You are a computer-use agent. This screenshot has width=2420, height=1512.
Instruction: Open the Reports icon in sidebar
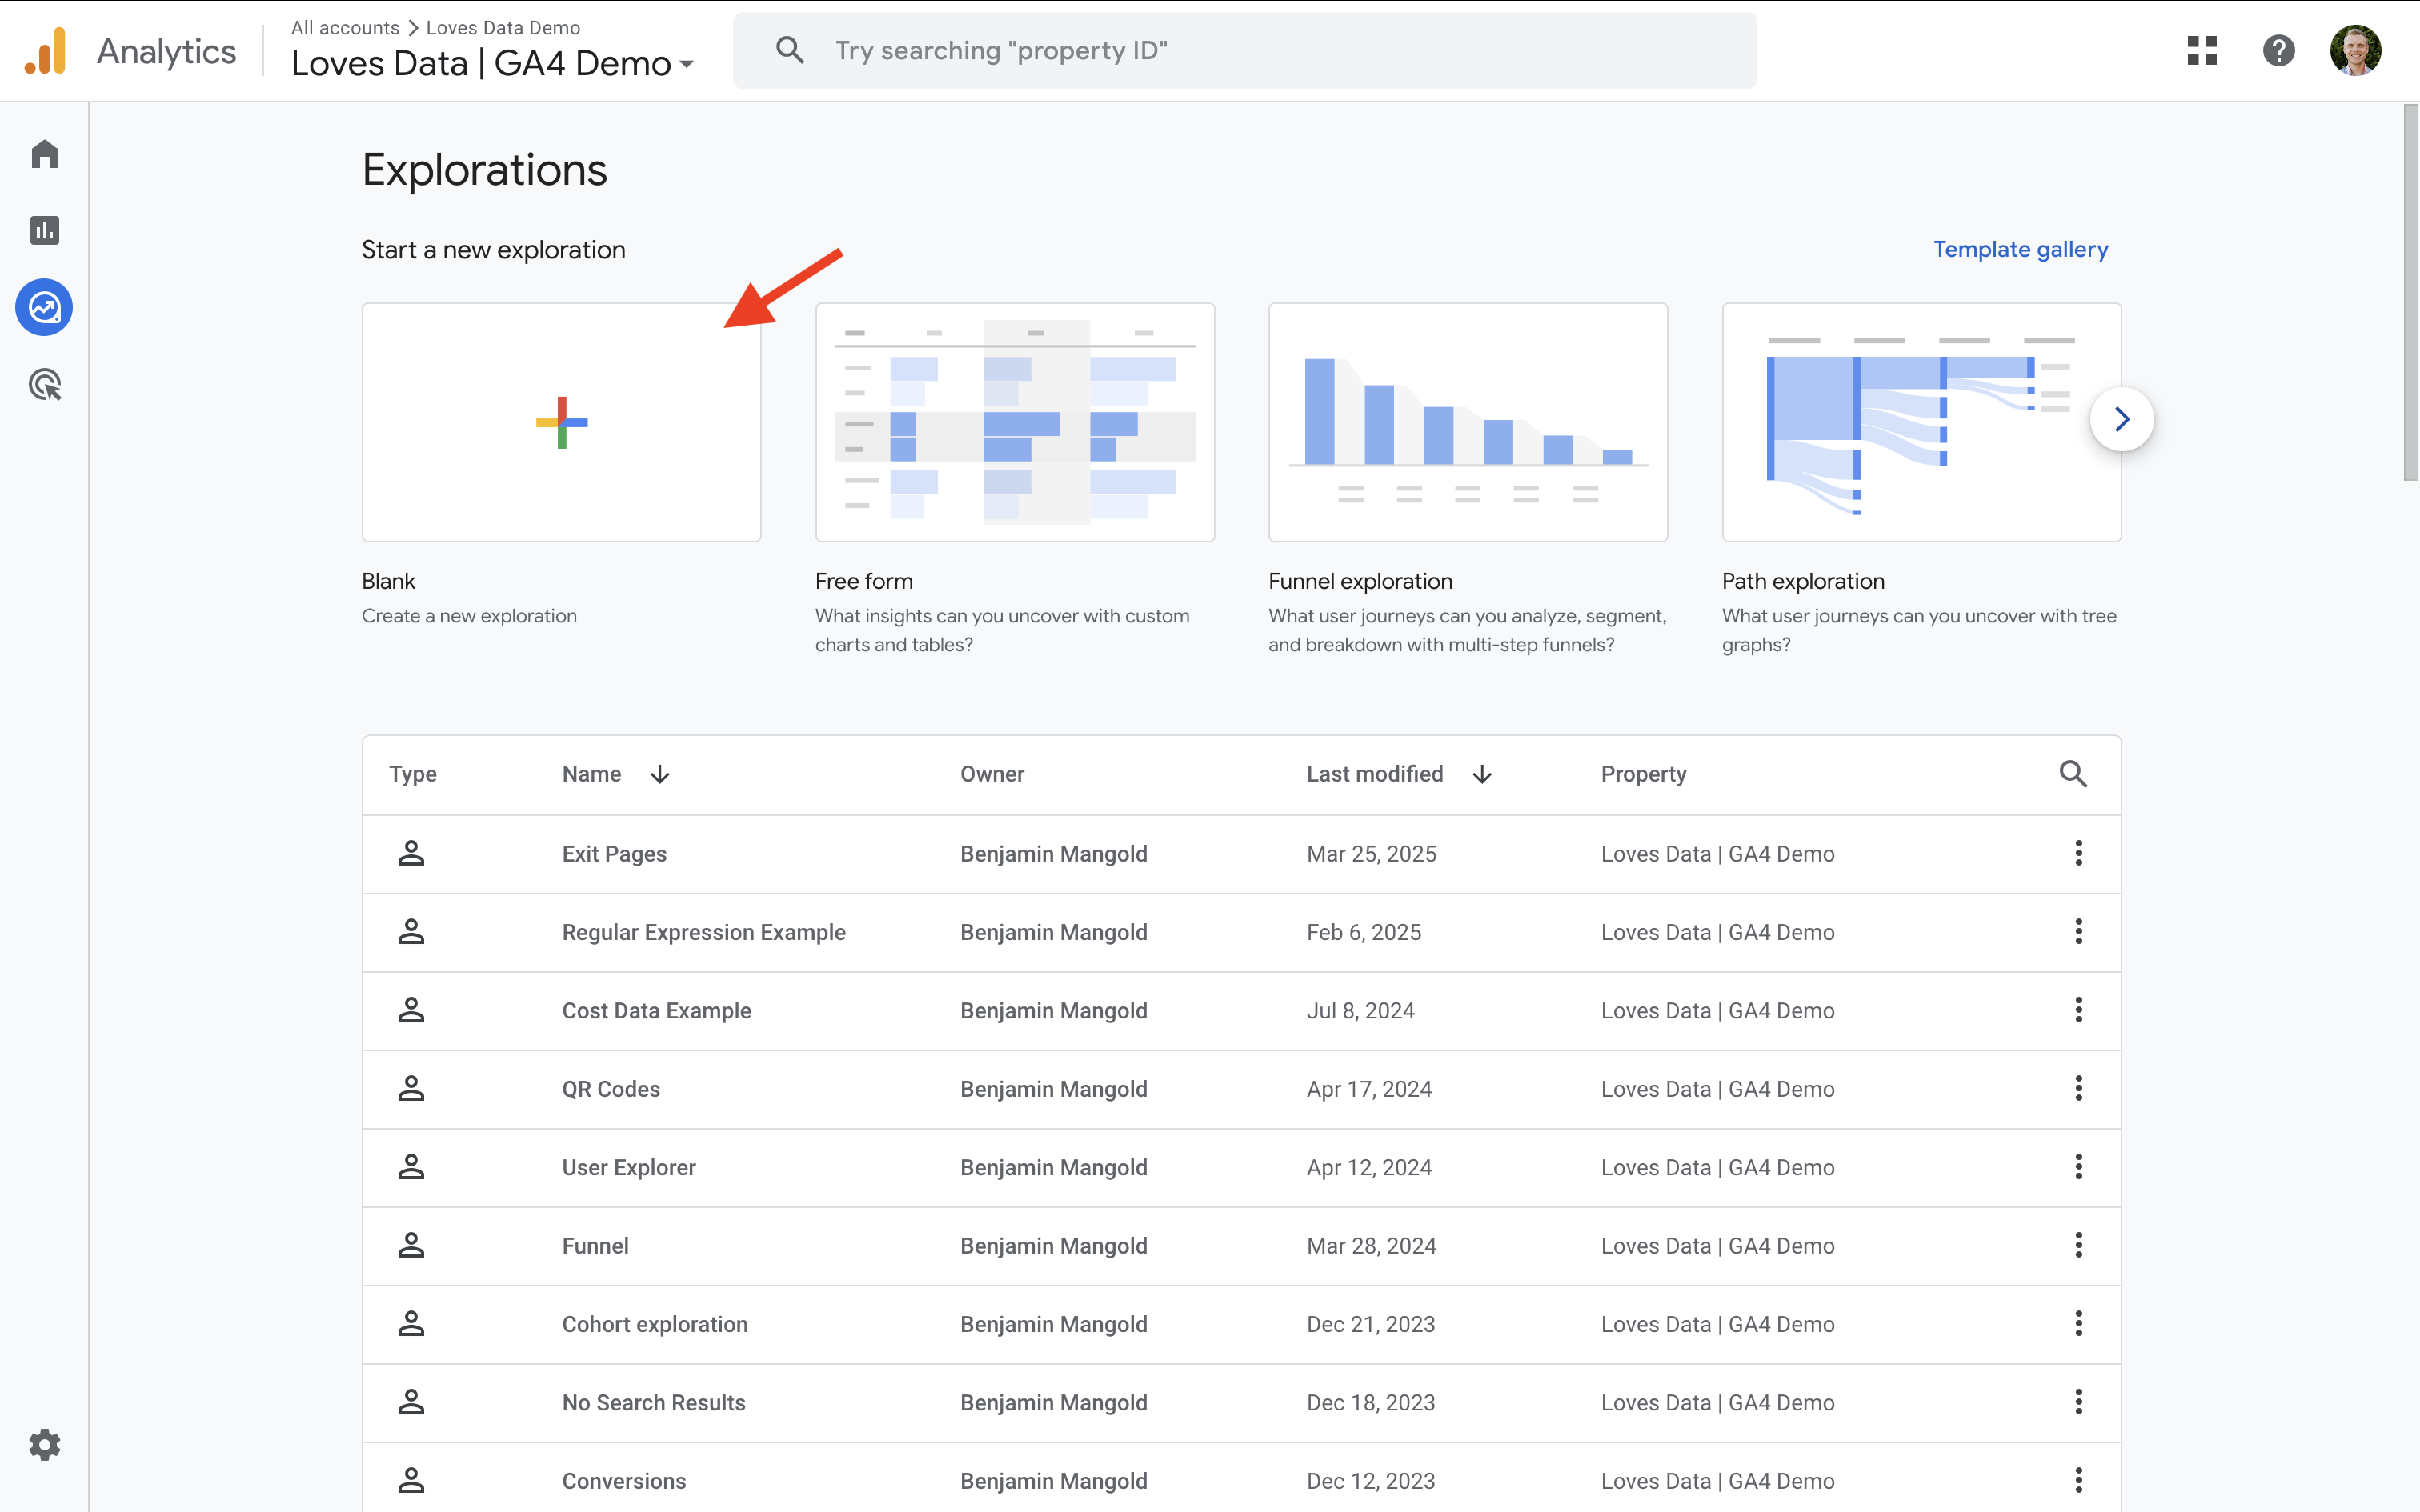coord(44,230)
